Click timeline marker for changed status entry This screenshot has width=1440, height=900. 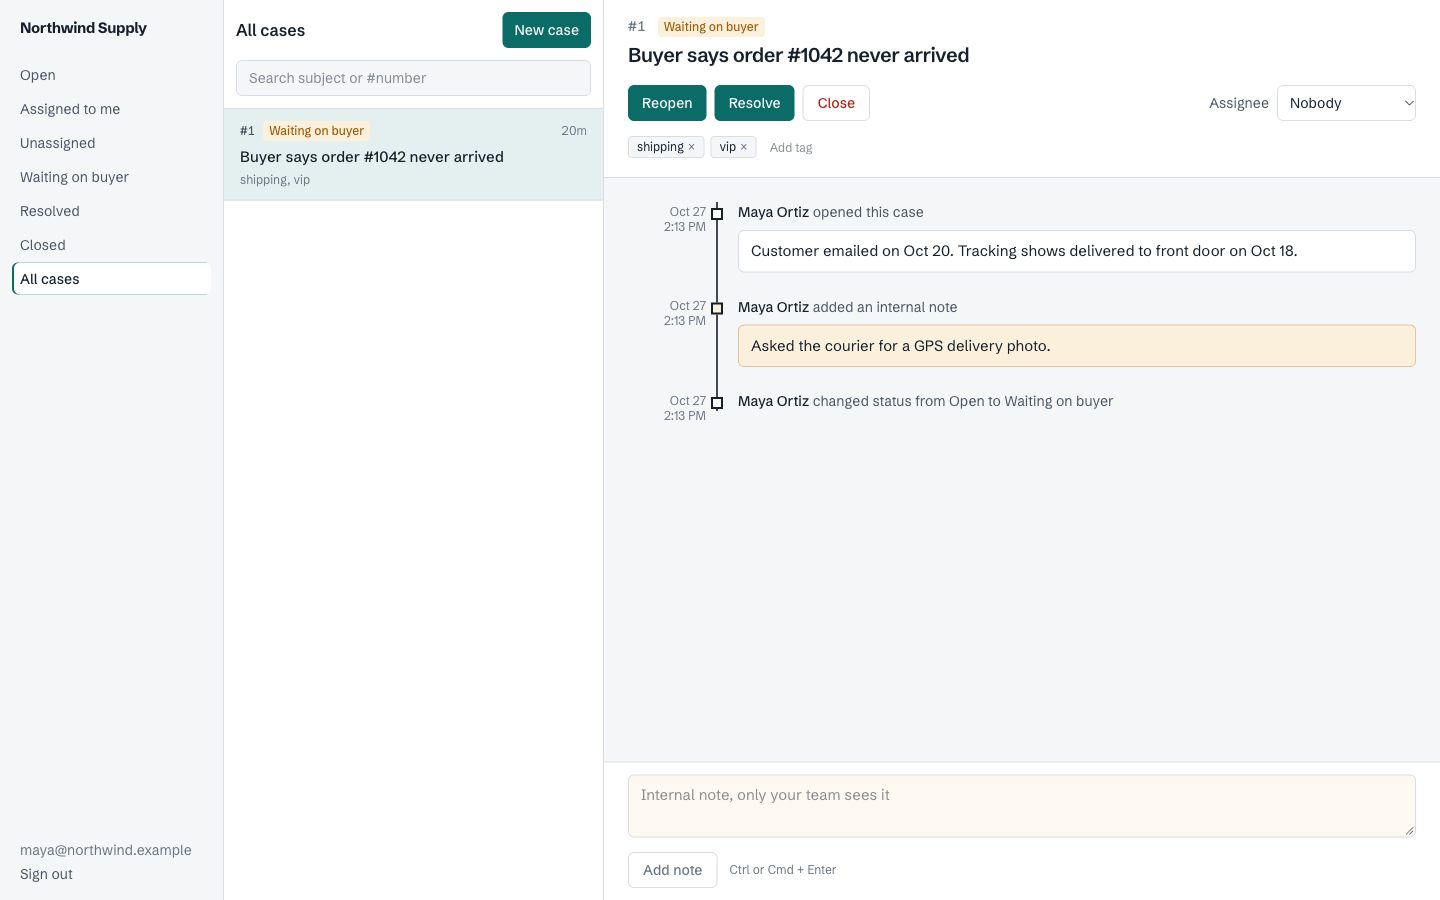pos(717,403)
